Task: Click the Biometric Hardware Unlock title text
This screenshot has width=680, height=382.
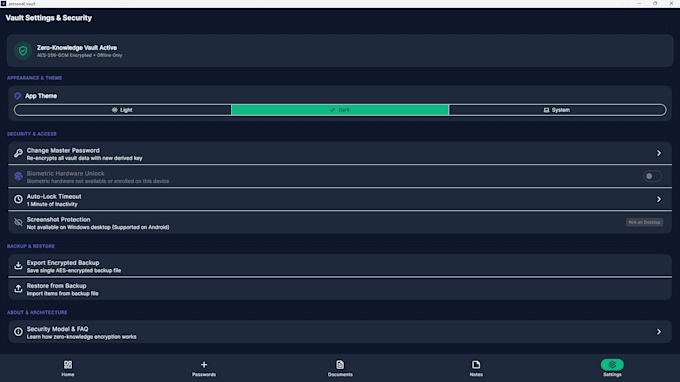Action: pos(65,173)
